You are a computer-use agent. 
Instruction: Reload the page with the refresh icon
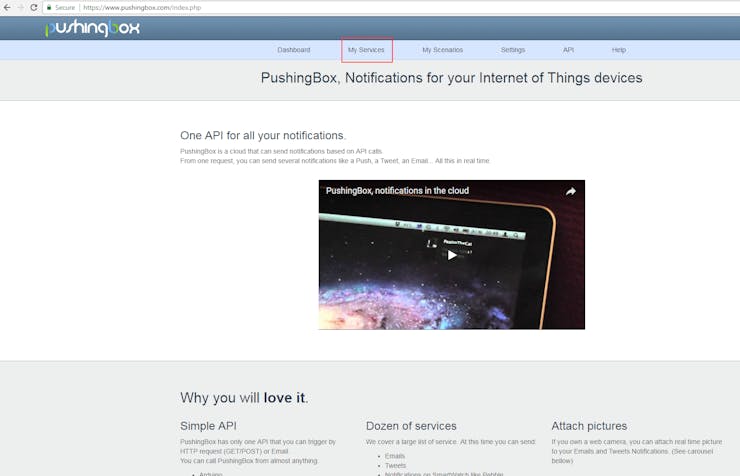(x=34, y=8)
